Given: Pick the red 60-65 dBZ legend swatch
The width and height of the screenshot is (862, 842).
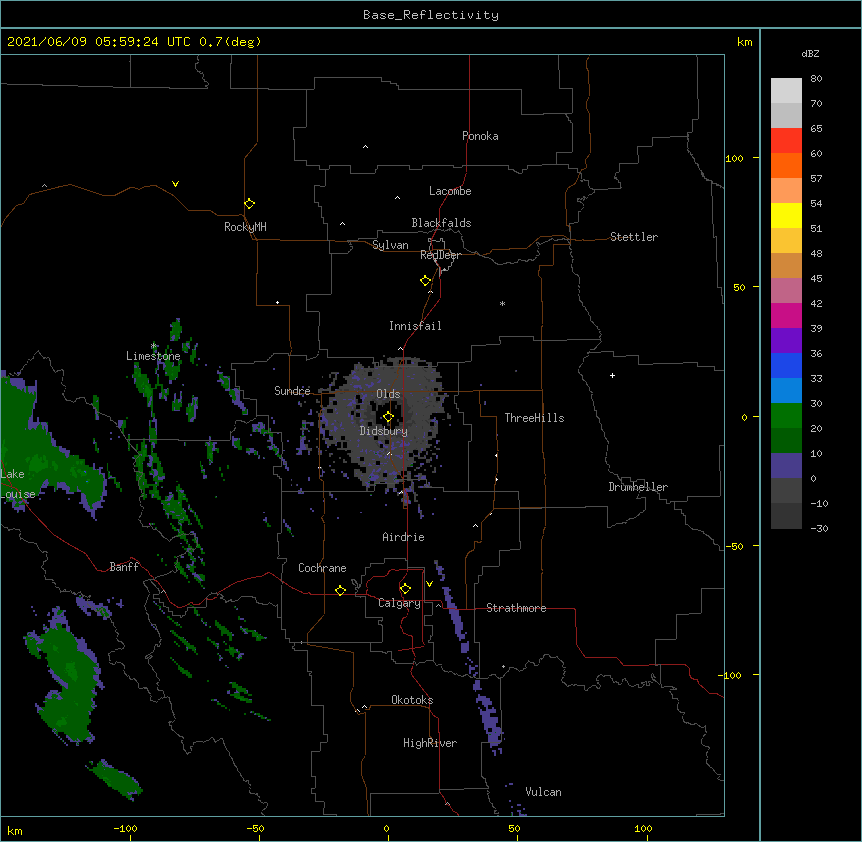Looking at the screenshot, I should point(786,141).
